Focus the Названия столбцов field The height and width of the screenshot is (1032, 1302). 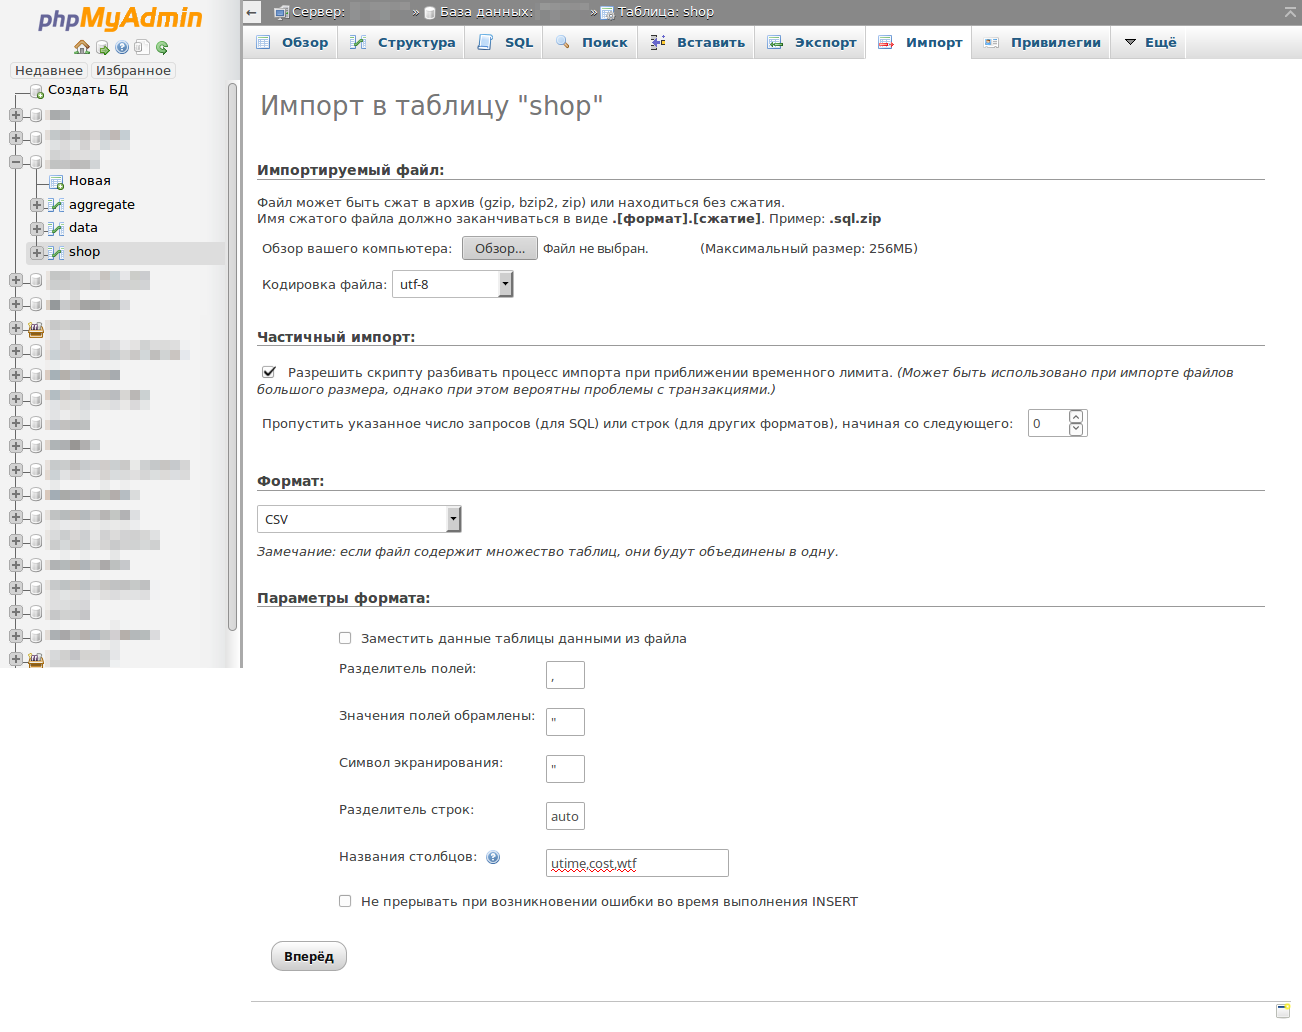637,863
